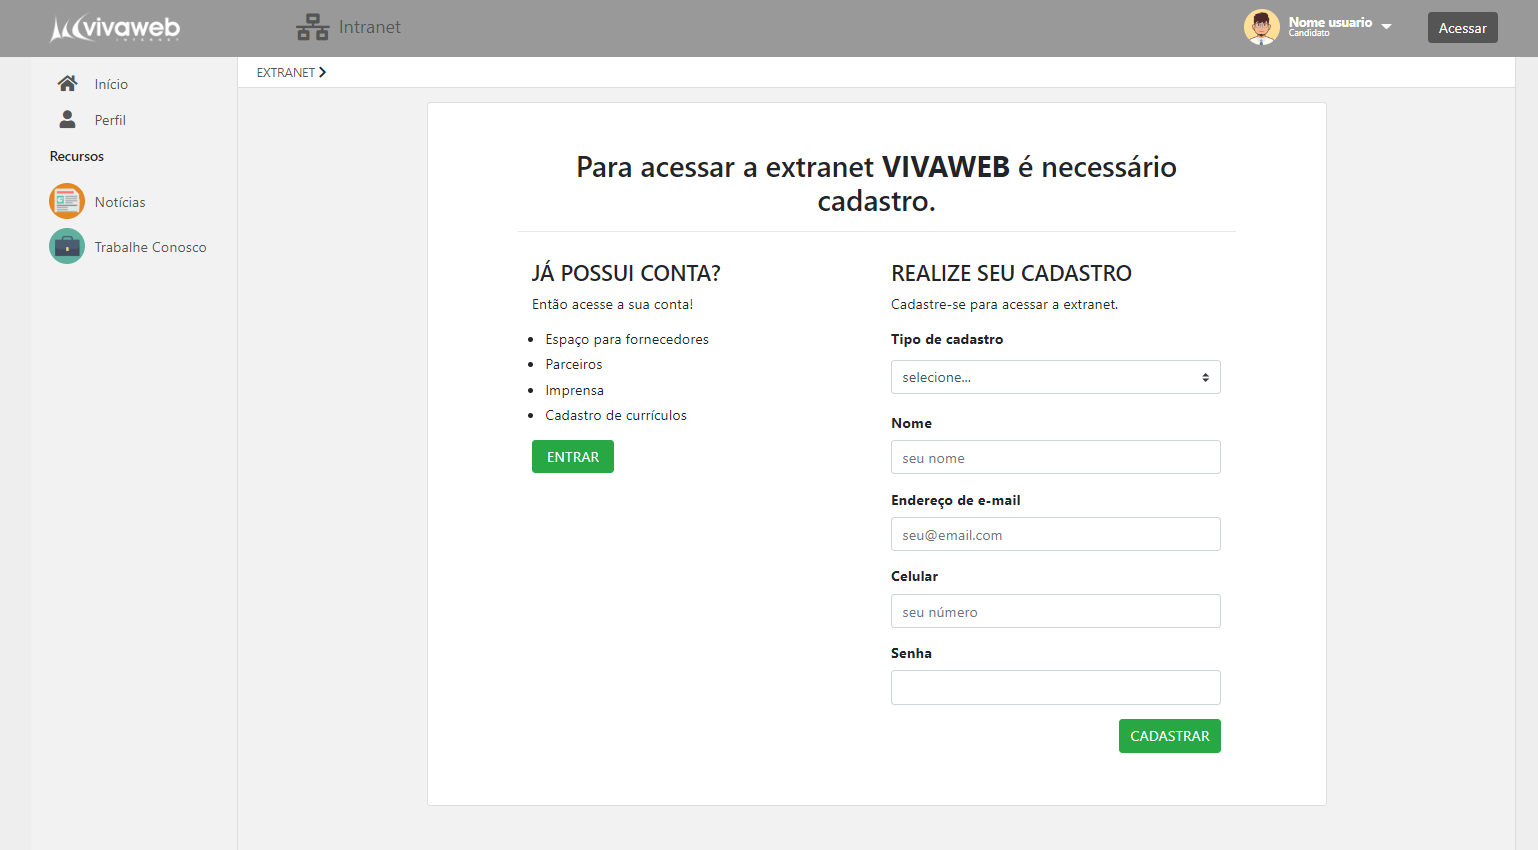Viewport: 1538px width, 850px height.
Task: Go to Início in the sidebar
Action: point(111,84)
